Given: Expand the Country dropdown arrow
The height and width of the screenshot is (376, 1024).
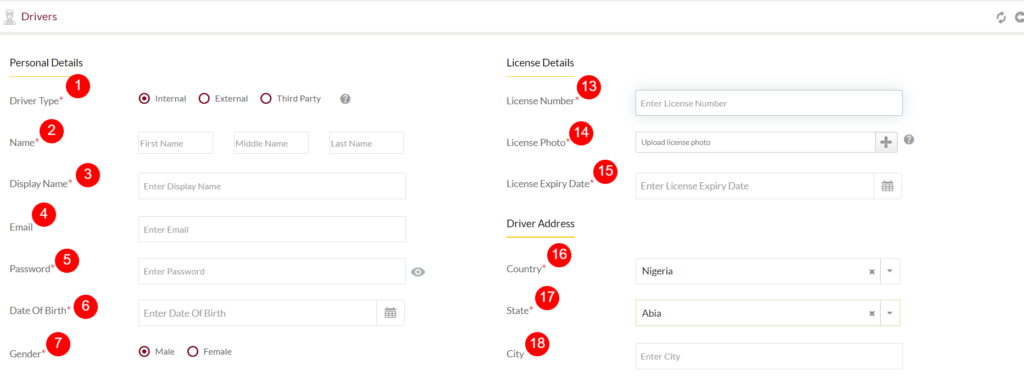Looking at the screenshot, I should [890, 272].
